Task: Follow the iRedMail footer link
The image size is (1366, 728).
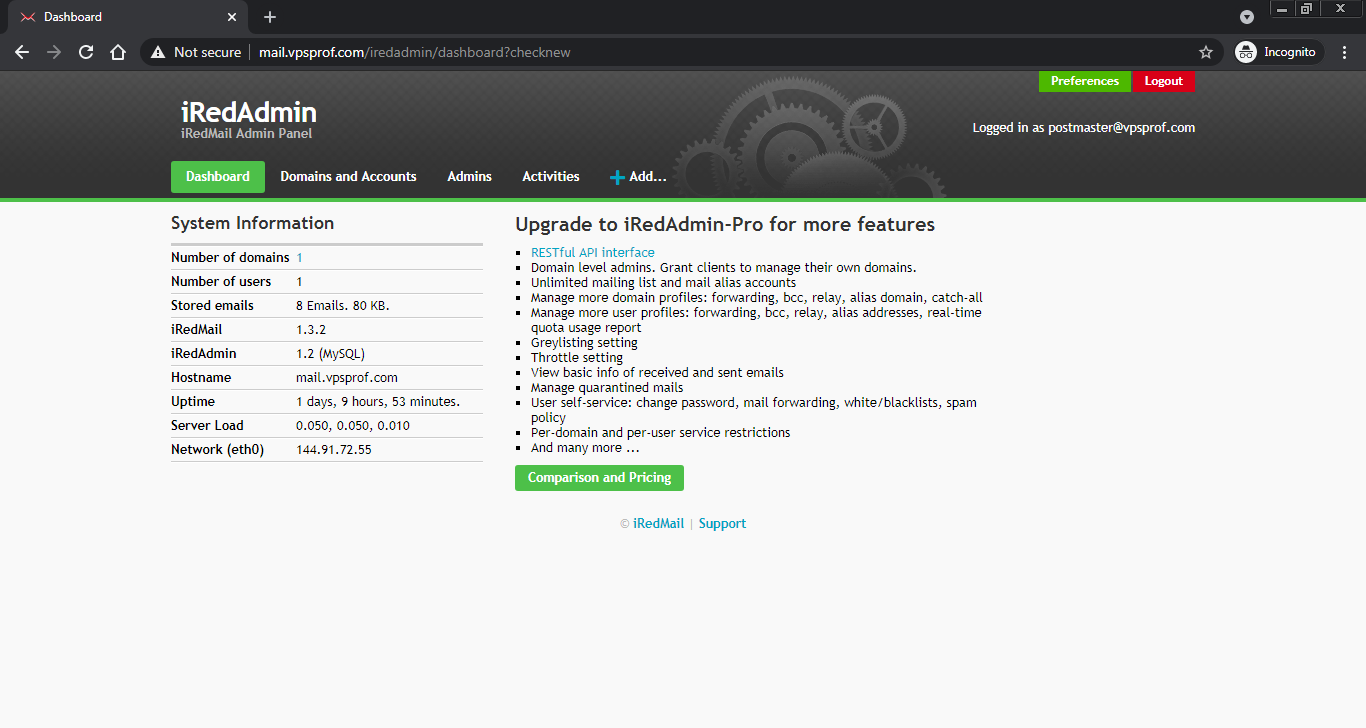Action: (658, 523)
